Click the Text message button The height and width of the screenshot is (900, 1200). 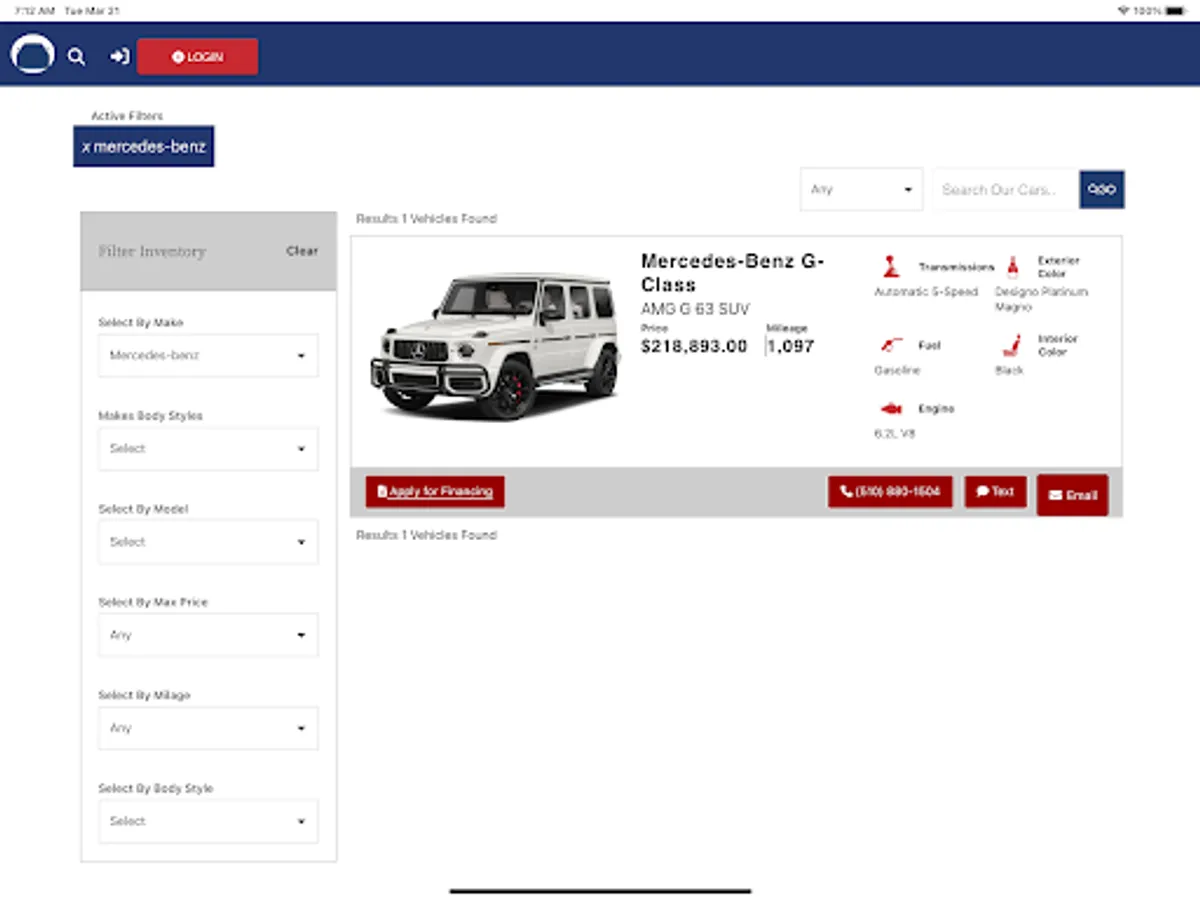(995, 491)
